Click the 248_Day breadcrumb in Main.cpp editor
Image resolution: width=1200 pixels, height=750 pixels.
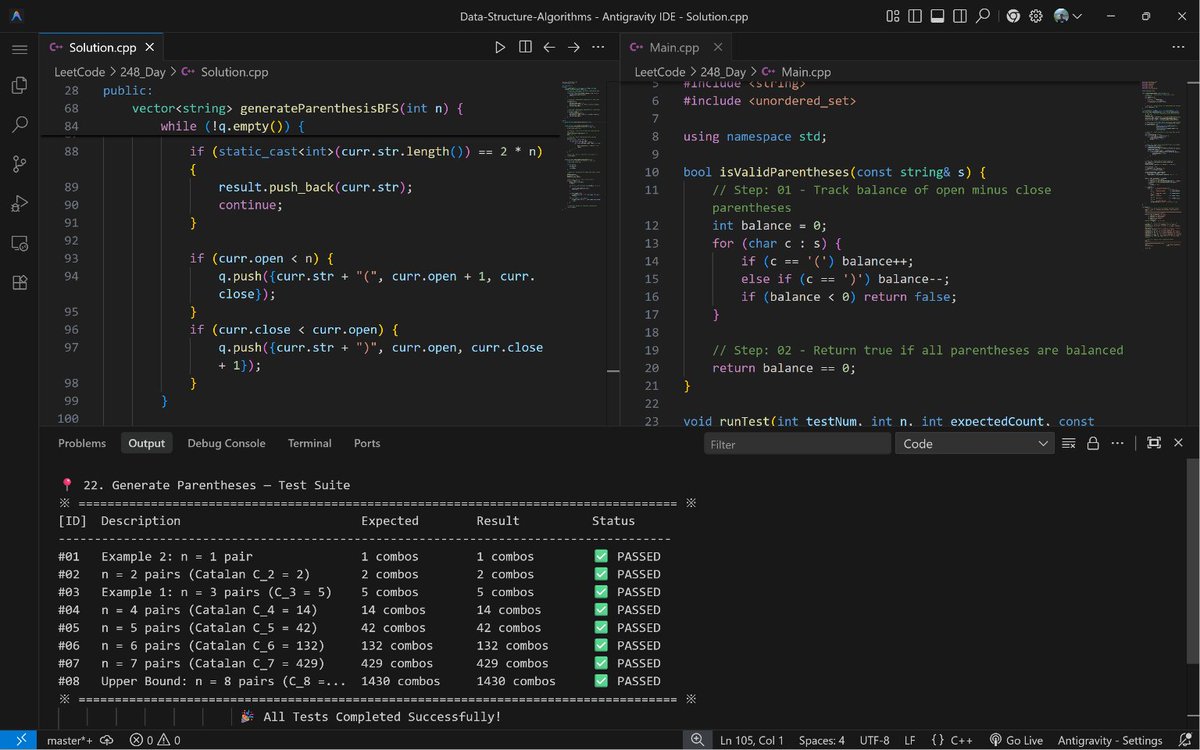click(x=723, y=72)
